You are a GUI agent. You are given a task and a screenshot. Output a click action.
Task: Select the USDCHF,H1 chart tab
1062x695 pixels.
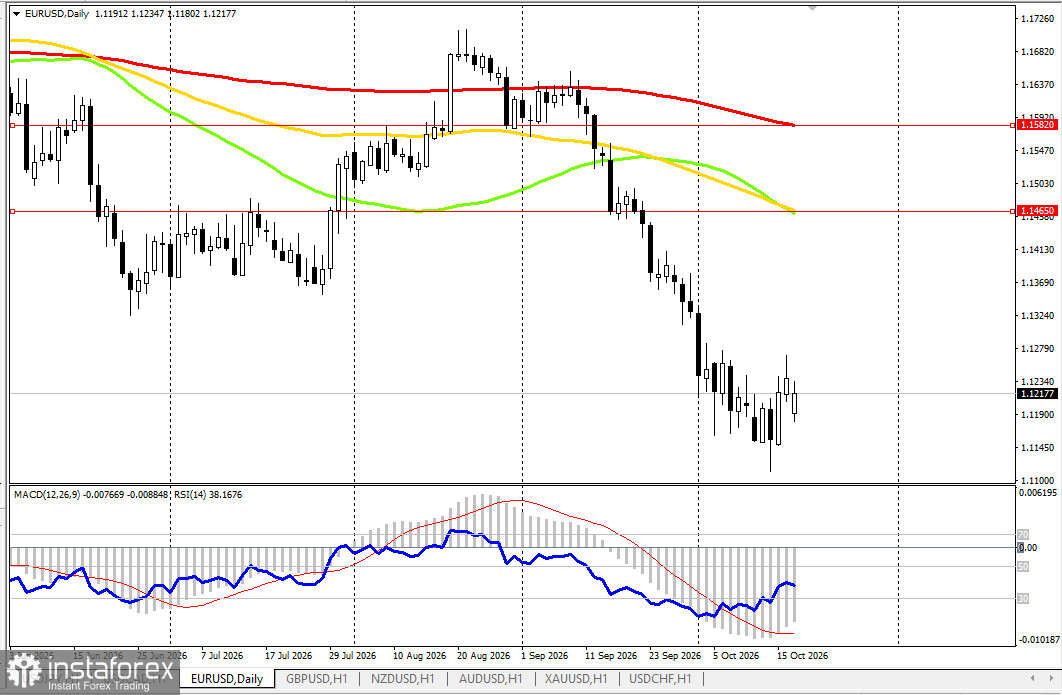(660, 678)
